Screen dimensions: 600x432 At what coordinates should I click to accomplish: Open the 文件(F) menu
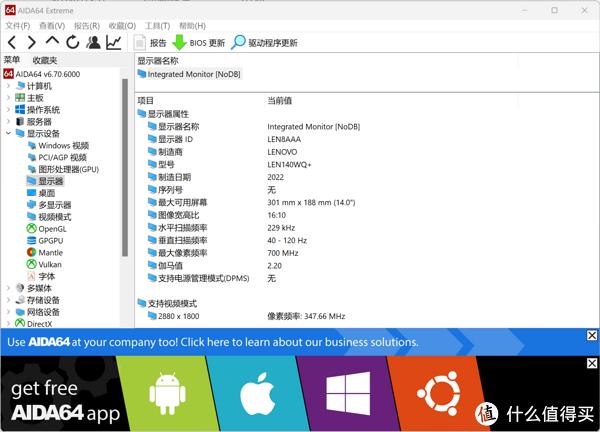[x=18, y=26]
